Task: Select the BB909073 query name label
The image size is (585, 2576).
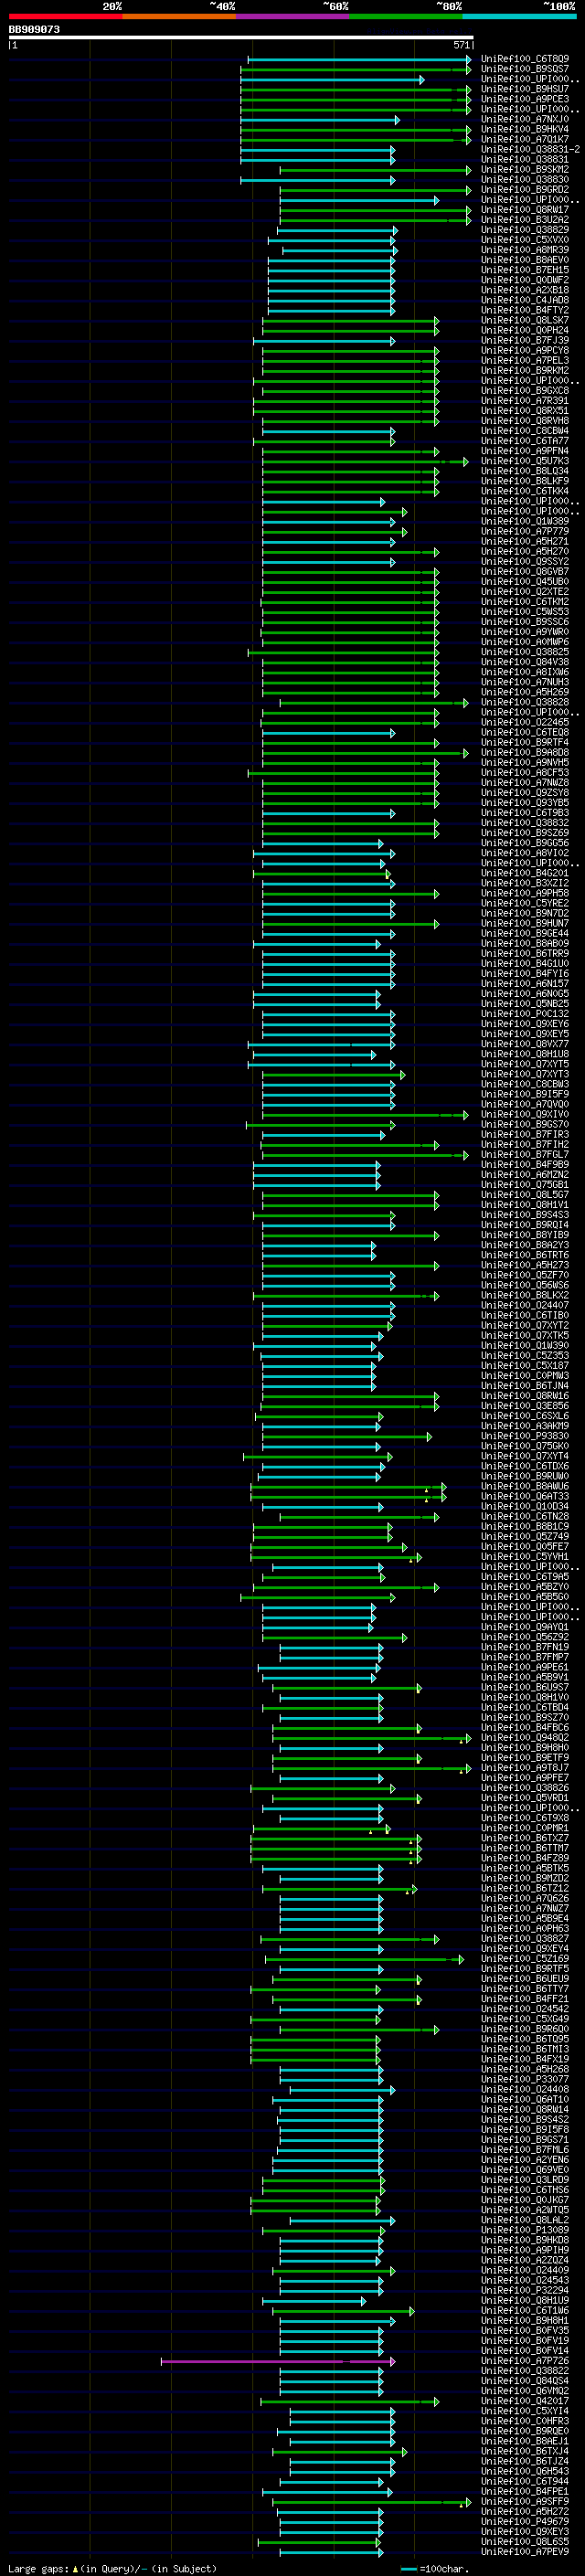Action: click(34, 30)
